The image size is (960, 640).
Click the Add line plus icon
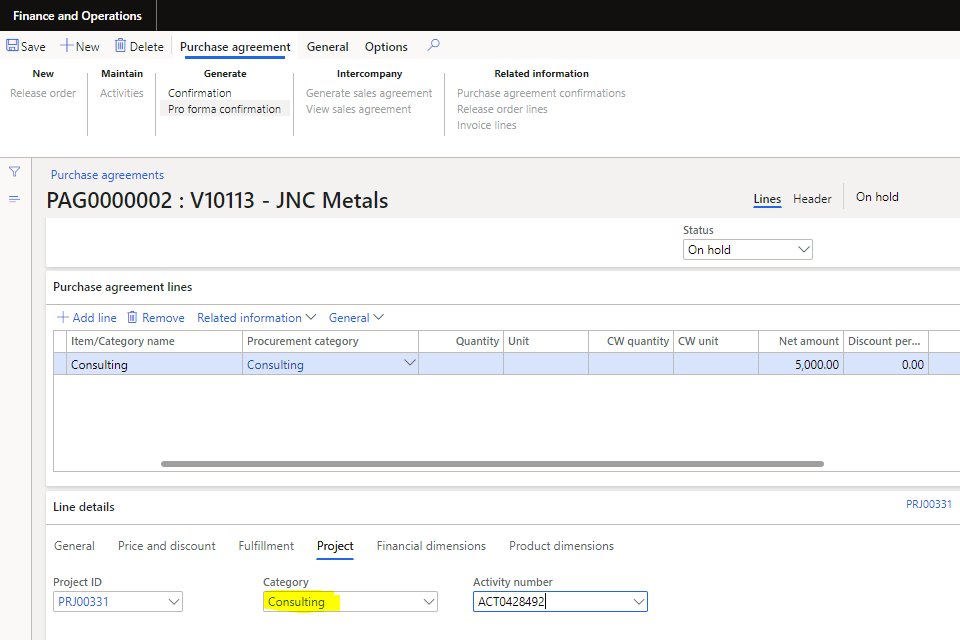pos(63,317)
